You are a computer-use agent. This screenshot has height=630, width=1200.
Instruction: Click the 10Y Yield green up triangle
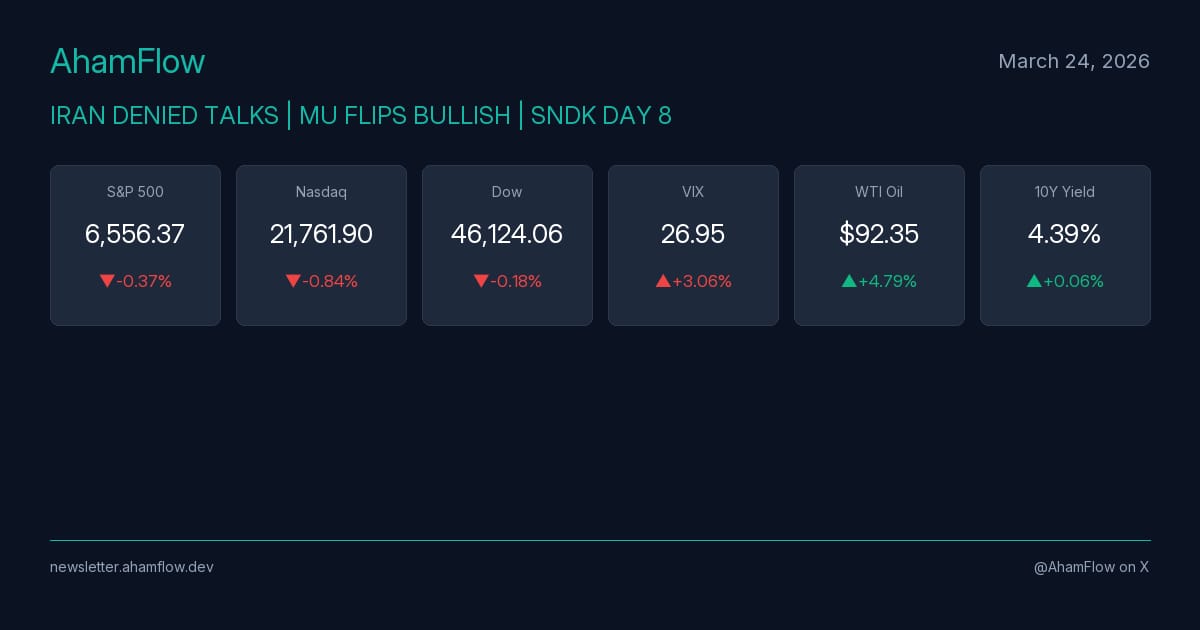coord(1034,282)
